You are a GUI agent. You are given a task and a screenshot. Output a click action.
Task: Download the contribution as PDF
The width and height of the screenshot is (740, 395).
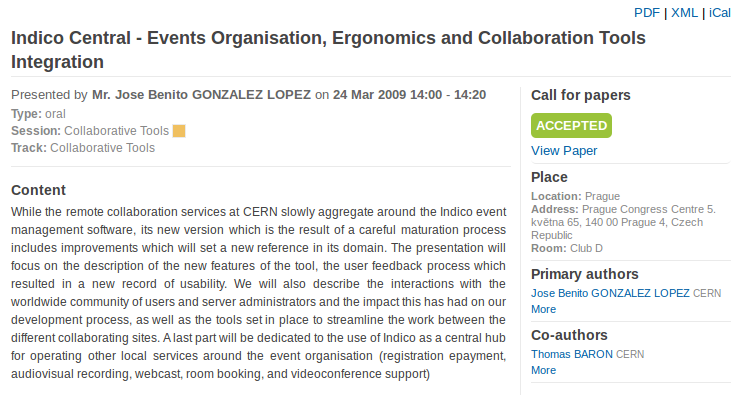click(x=647, y=13)
